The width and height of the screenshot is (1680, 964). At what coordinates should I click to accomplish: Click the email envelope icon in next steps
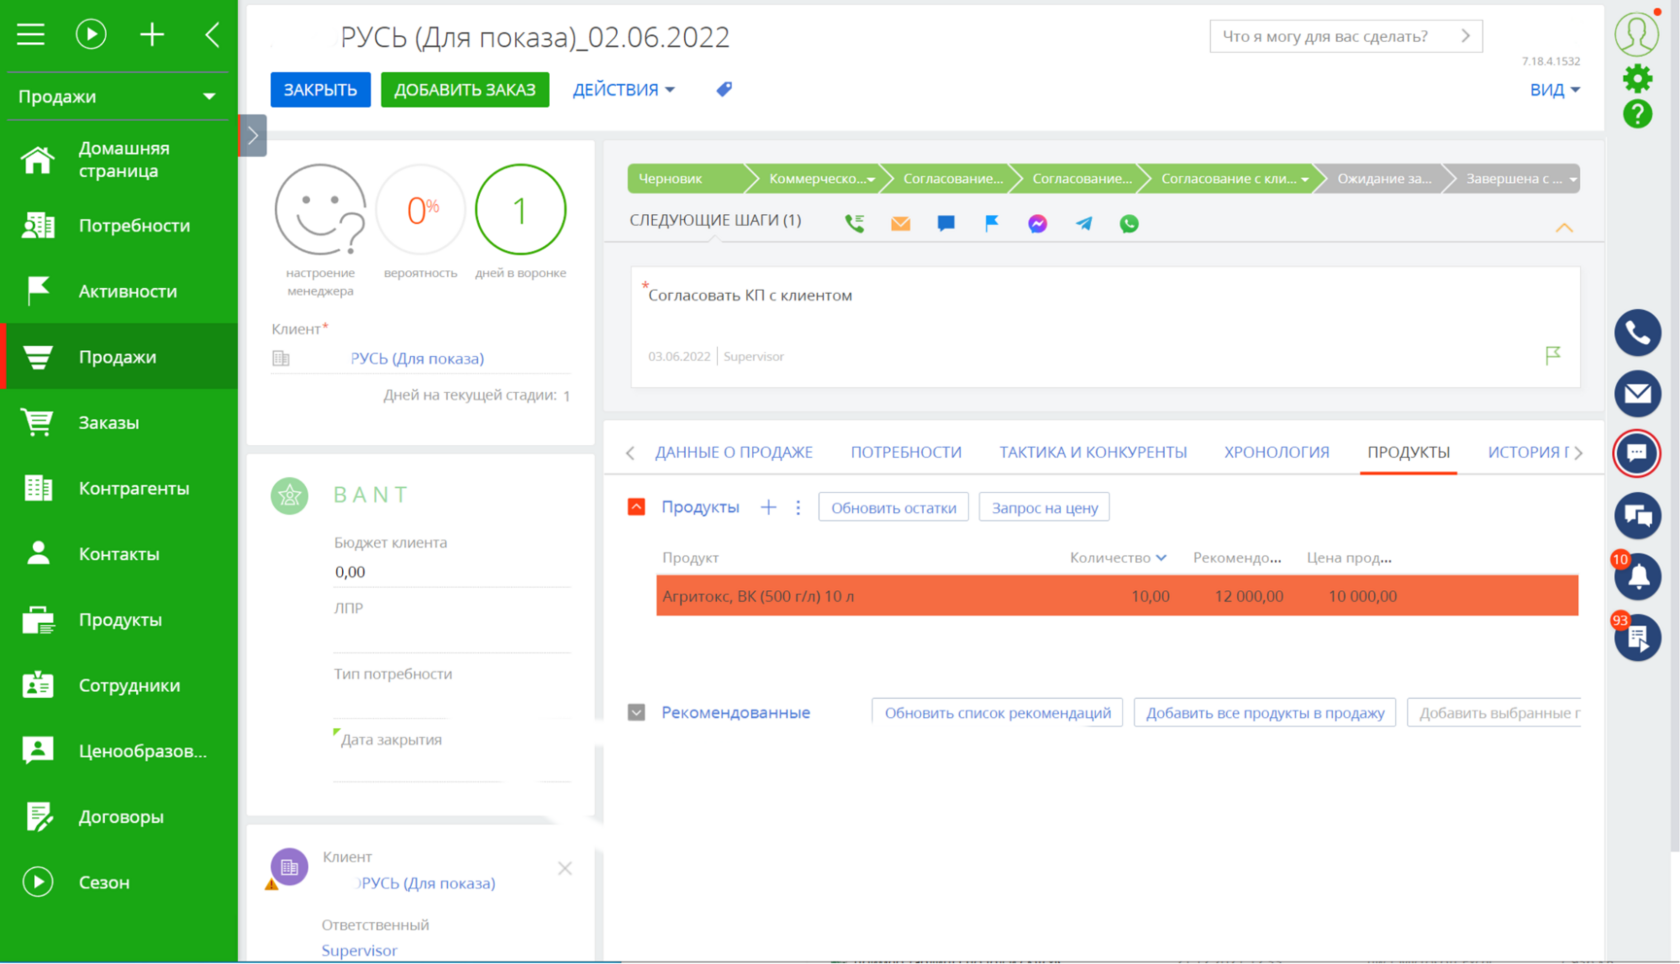pos(900,223)
